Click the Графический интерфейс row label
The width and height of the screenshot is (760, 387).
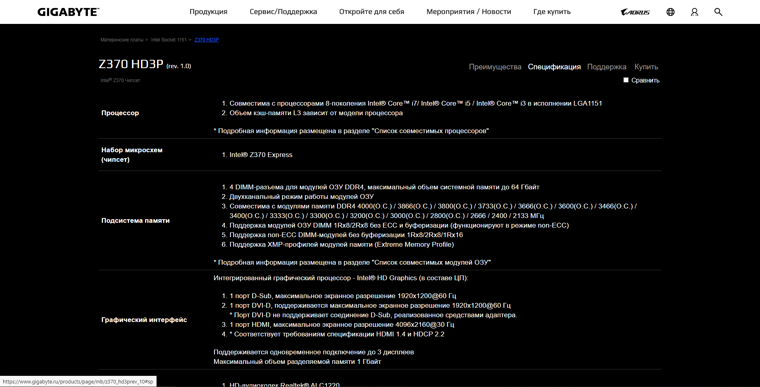144,320
